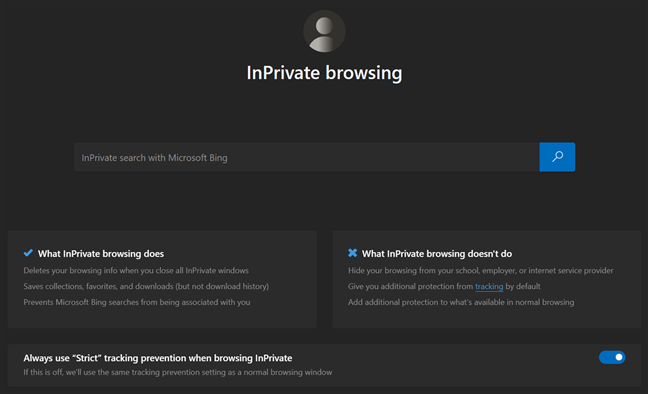Focus the InPrivate search with Microsoft Bing field
648x394 pixels.
tap(307, 157)
